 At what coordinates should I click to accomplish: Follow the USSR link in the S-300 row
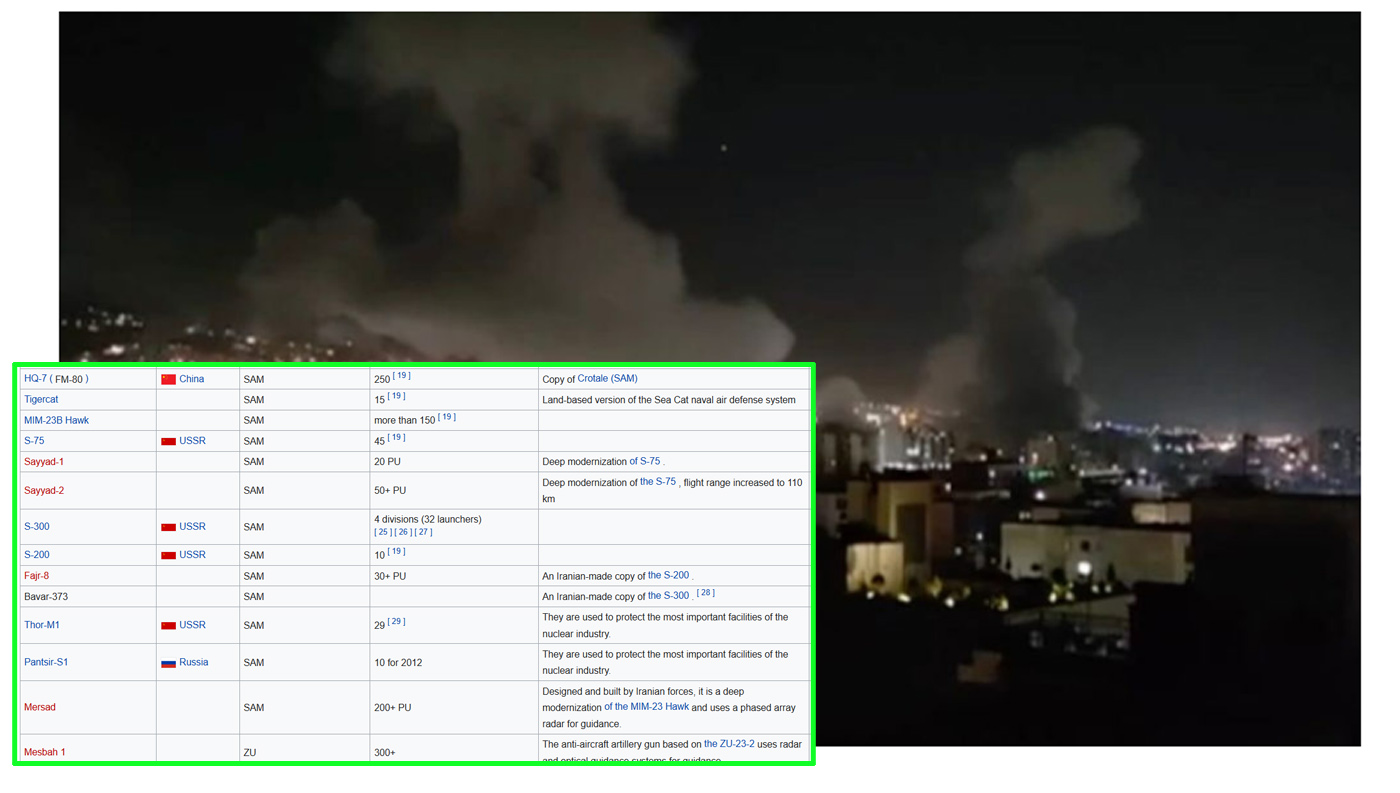[x=192, y=526]
